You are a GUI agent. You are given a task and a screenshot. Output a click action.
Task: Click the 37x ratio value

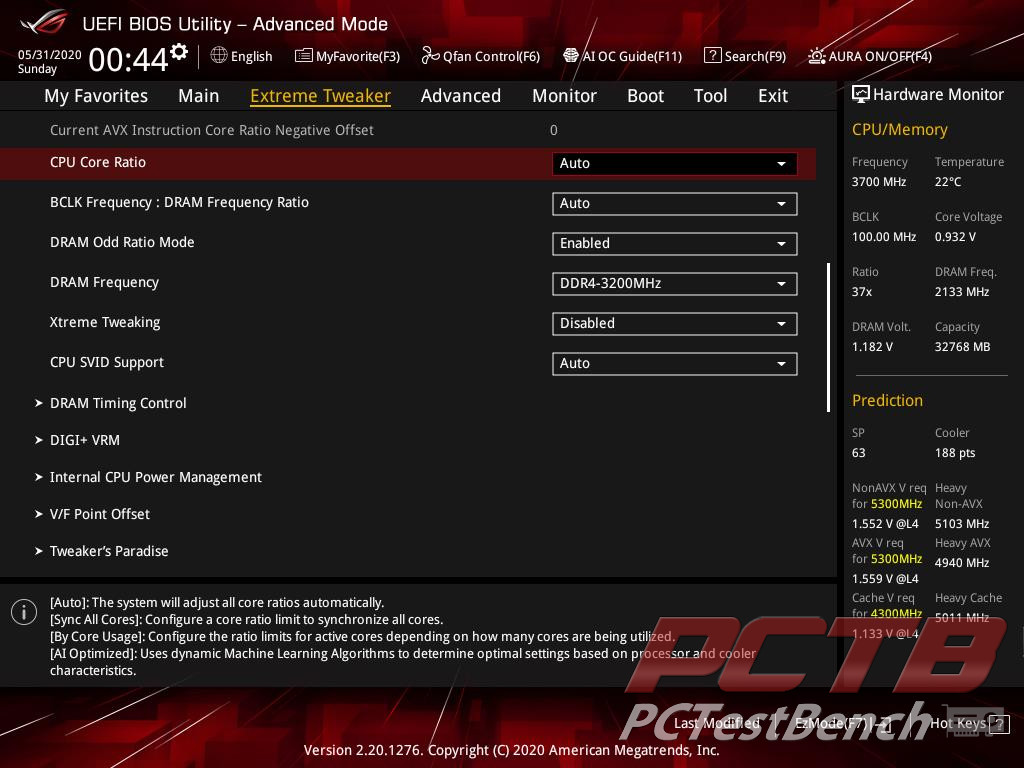tap(861, 292)
